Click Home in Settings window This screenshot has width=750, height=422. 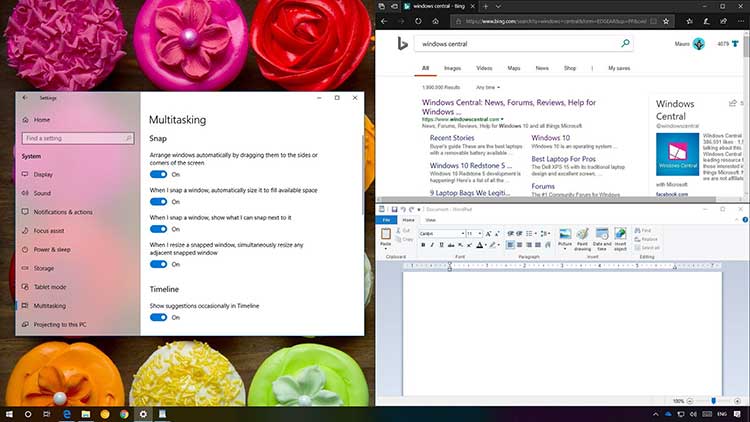[x=42, y=120]
